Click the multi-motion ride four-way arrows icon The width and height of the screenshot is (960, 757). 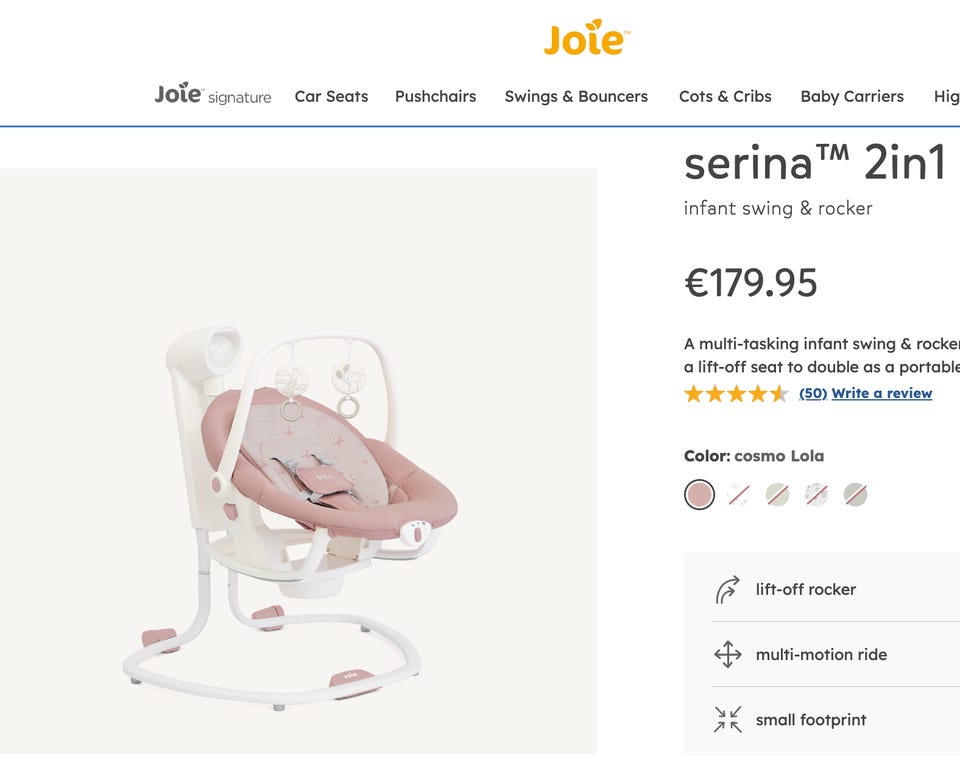click(x=728, y=655)
